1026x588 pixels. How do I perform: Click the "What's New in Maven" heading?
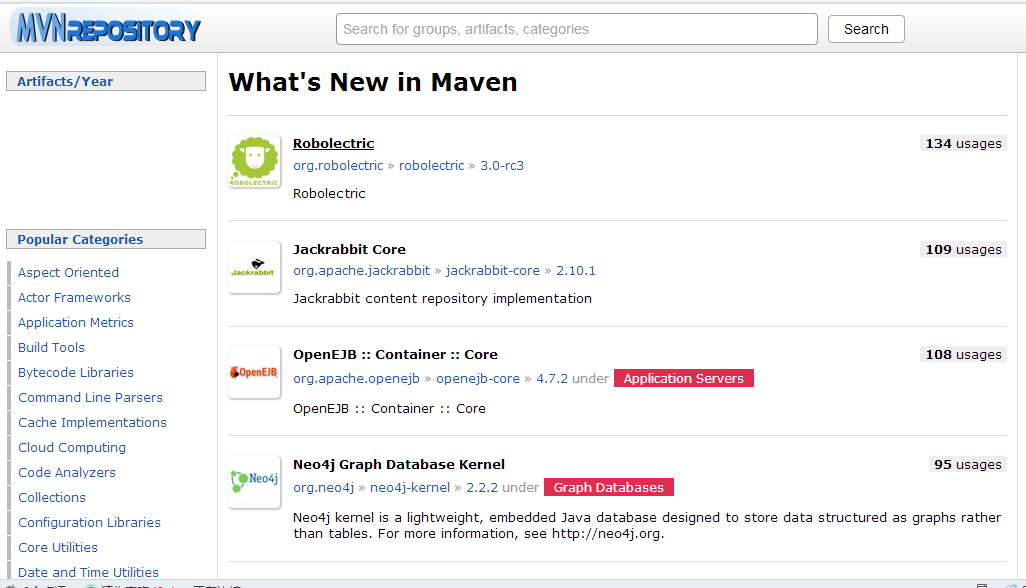[373, 82]
